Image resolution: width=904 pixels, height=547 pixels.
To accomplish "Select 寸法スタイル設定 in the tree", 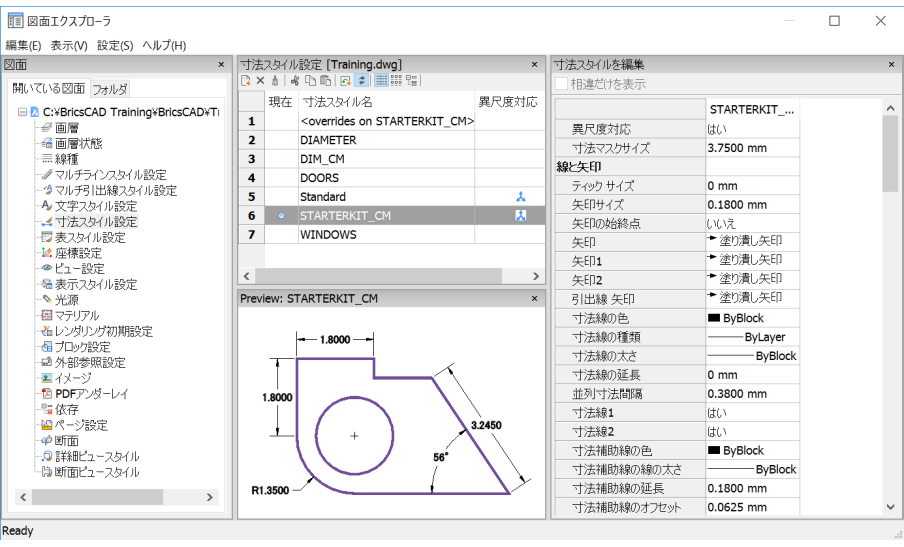I will tap(96, 221).
